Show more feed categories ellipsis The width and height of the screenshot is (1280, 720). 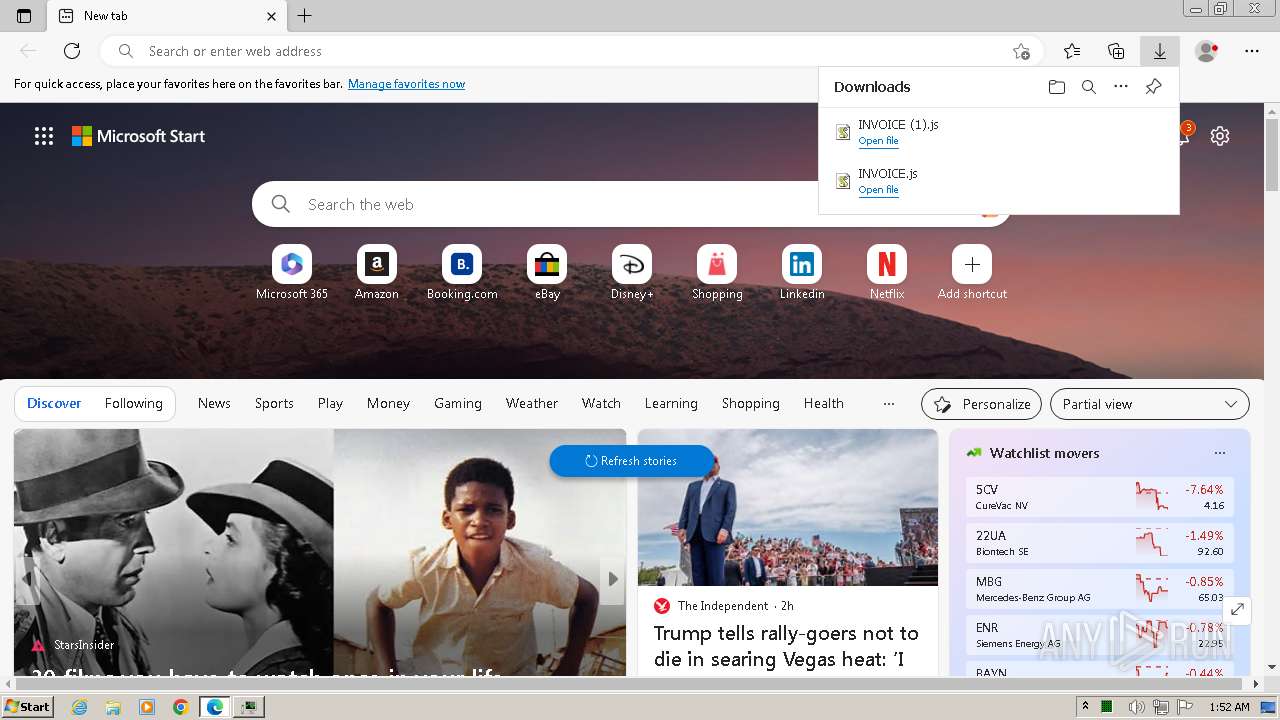(x=889, y=403)
